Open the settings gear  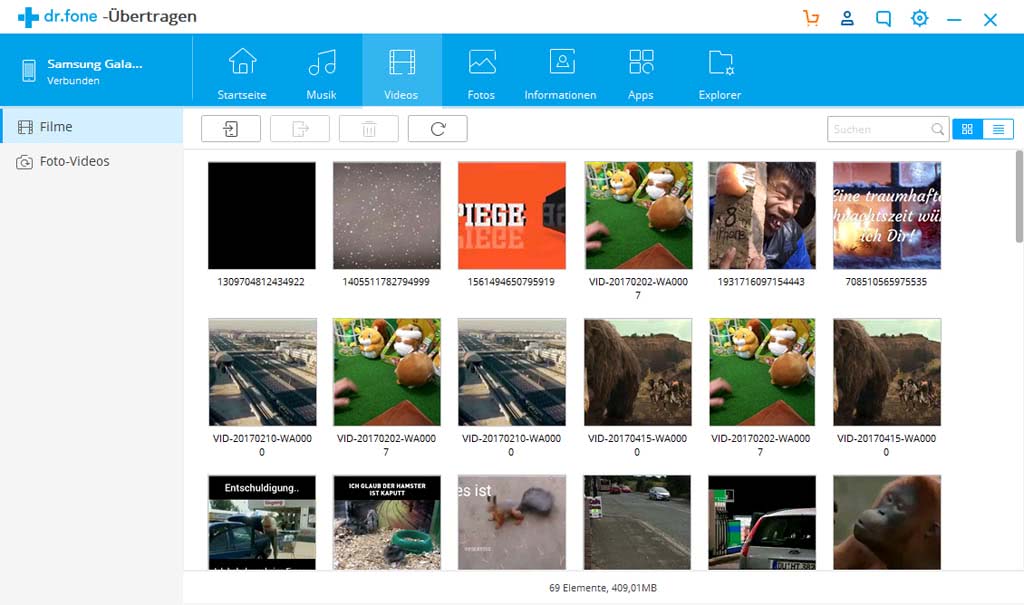click(919, 18)
